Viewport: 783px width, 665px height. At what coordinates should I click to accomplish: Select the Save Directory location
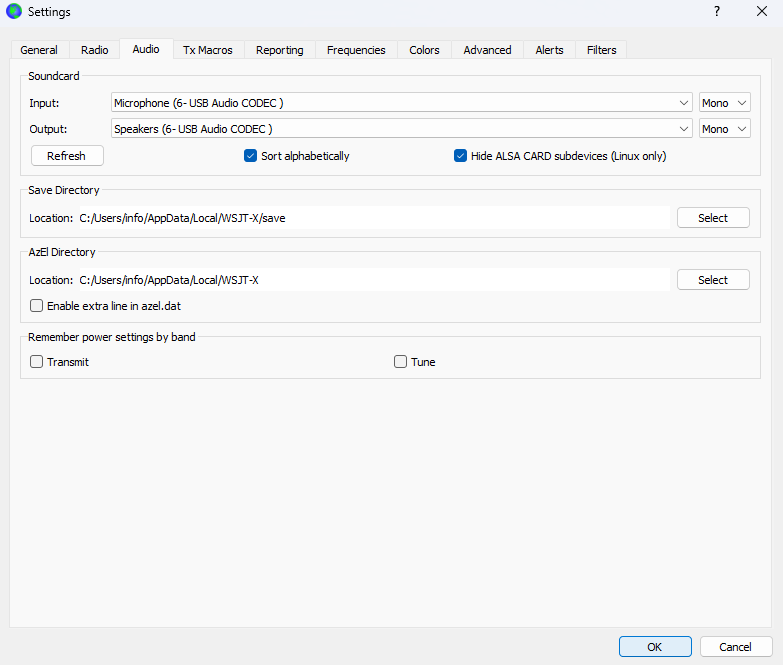click(712, 218)
